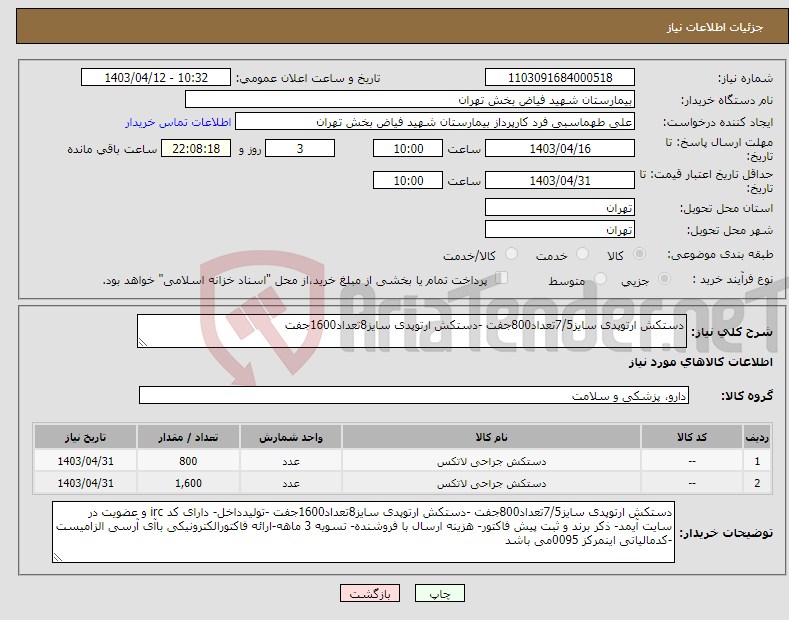Click the توضیحات خریدار textarea

click(x=363, y=532)
